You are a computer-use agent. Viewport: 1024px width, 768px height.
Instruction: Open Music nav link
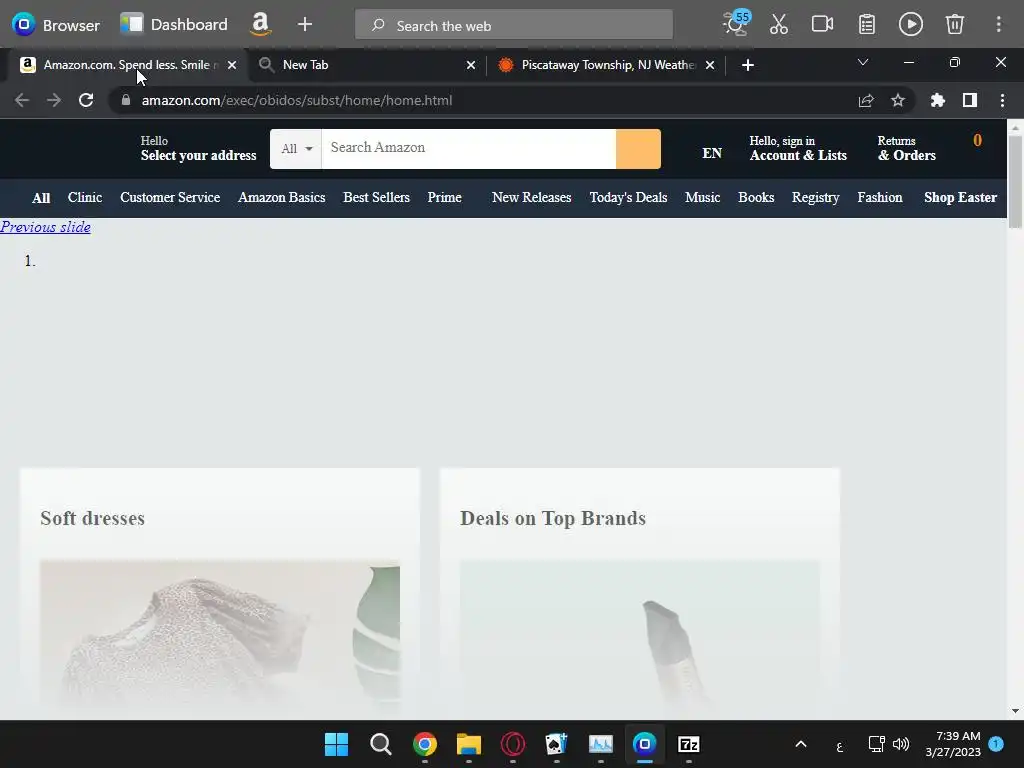pos(703,197)
